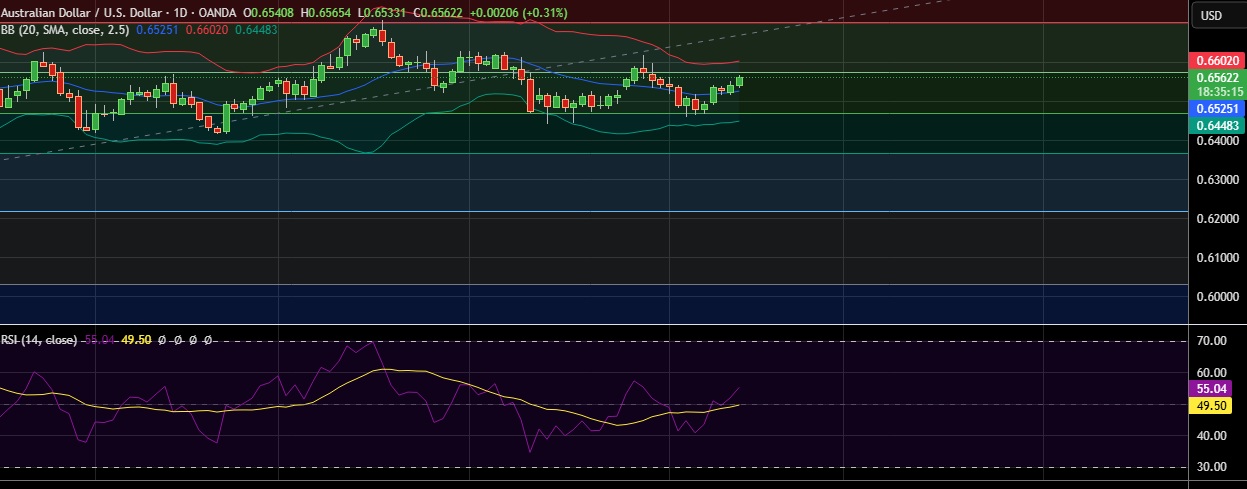The width and height of the screenshot is (1247, 489).
Task: Select the BB (20, SMA, close, 2.5) indicator label
Action: click(64, 30)
